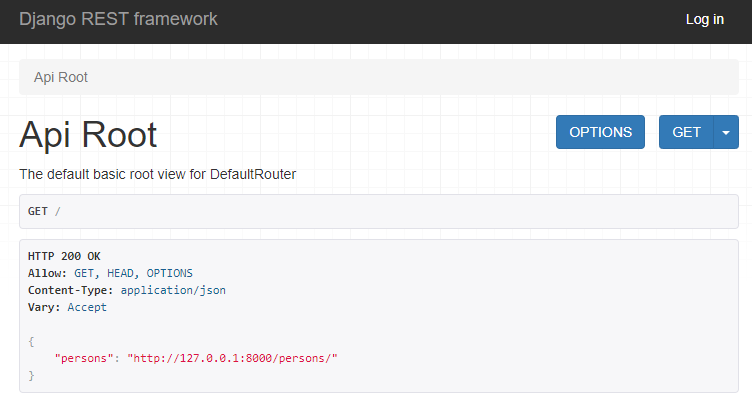The image size is (752, 408).
Task: Click the Vary Accept header value
Action: tap(87, 307)
